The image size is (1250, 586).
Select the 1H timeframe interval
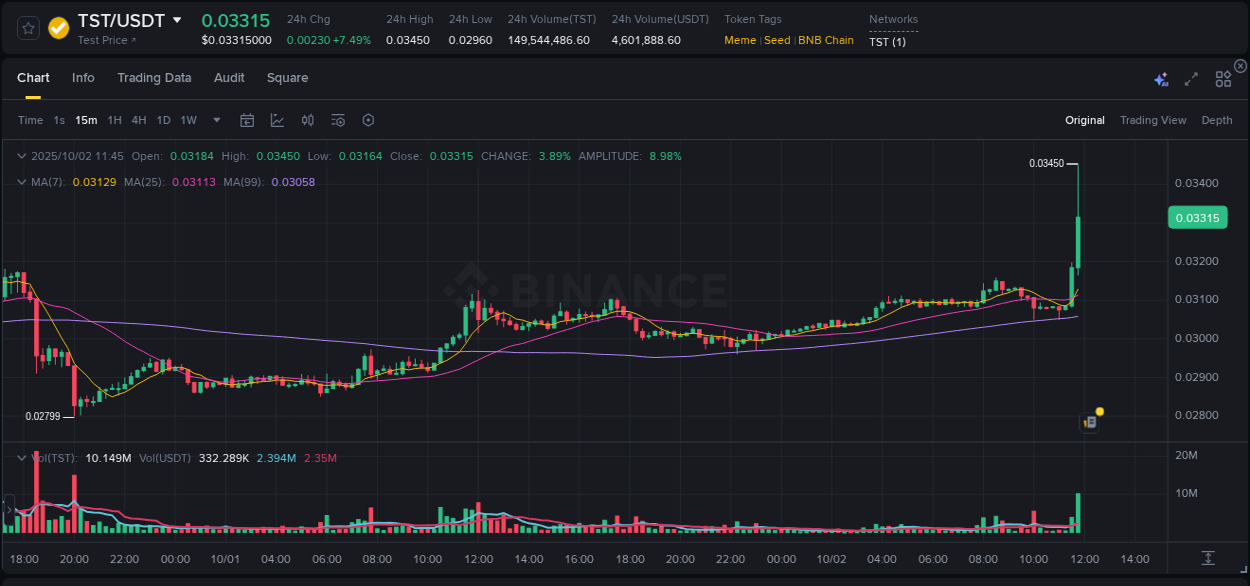coord(113,120)
